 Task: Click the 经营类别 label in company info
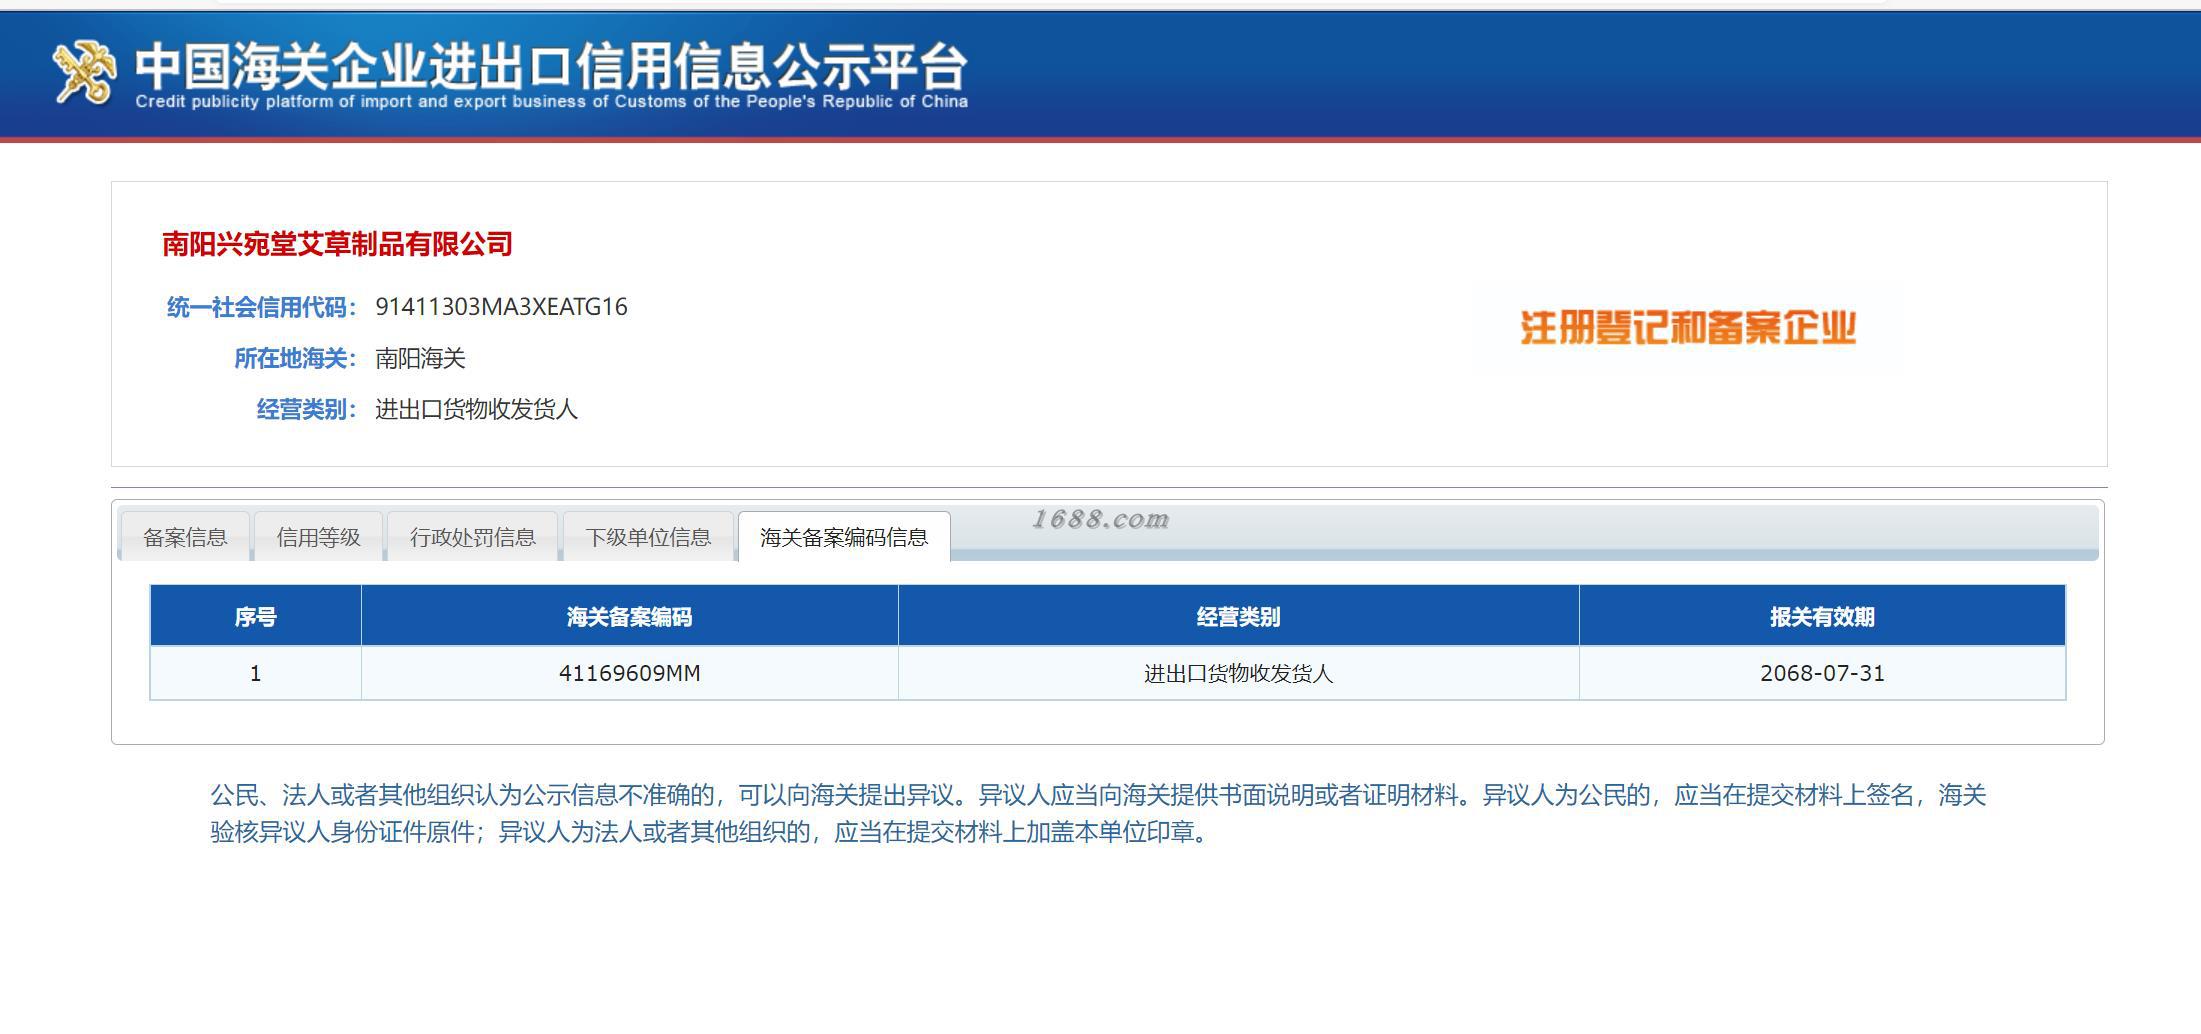[306, 409]
